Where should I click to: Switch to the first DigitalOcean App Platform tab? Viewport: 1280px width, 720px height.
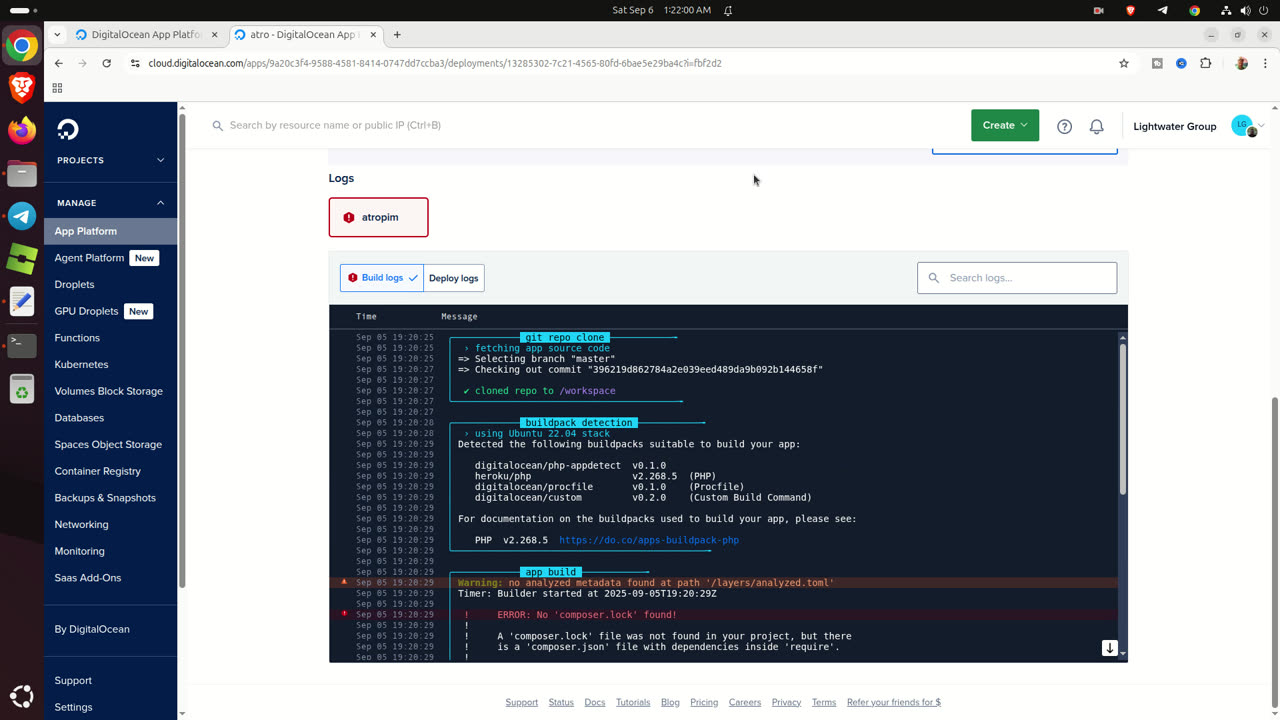148,34
